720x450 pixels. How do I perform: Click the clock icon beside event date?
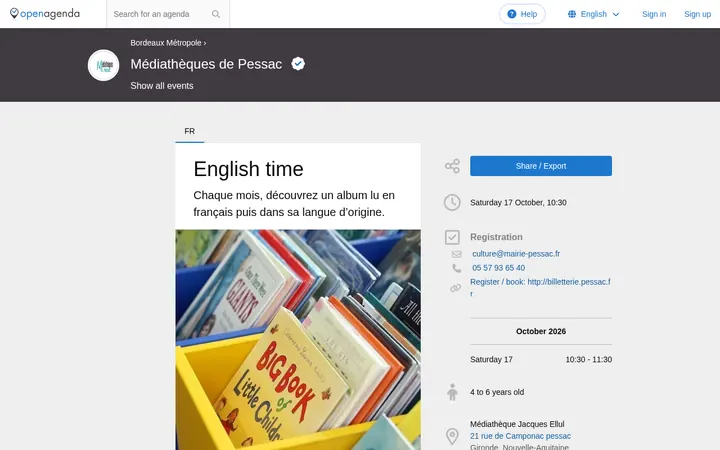click(452, 202)
